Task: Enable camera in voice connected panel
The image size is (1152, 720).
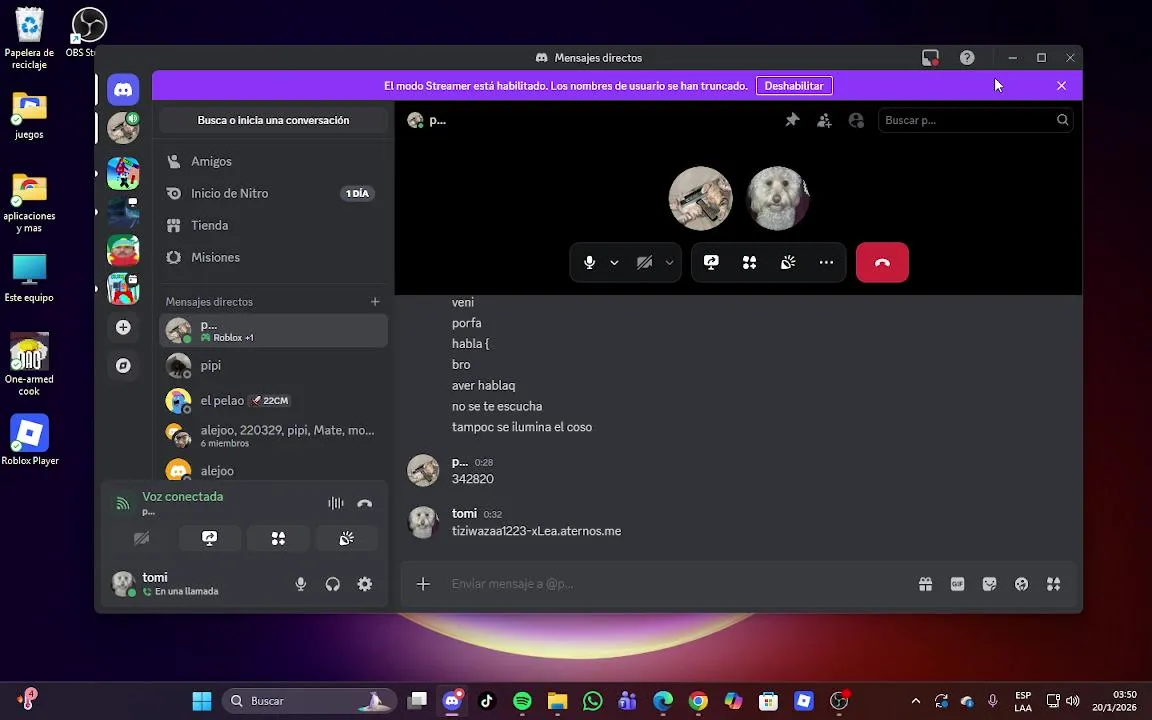Action: 141,539
